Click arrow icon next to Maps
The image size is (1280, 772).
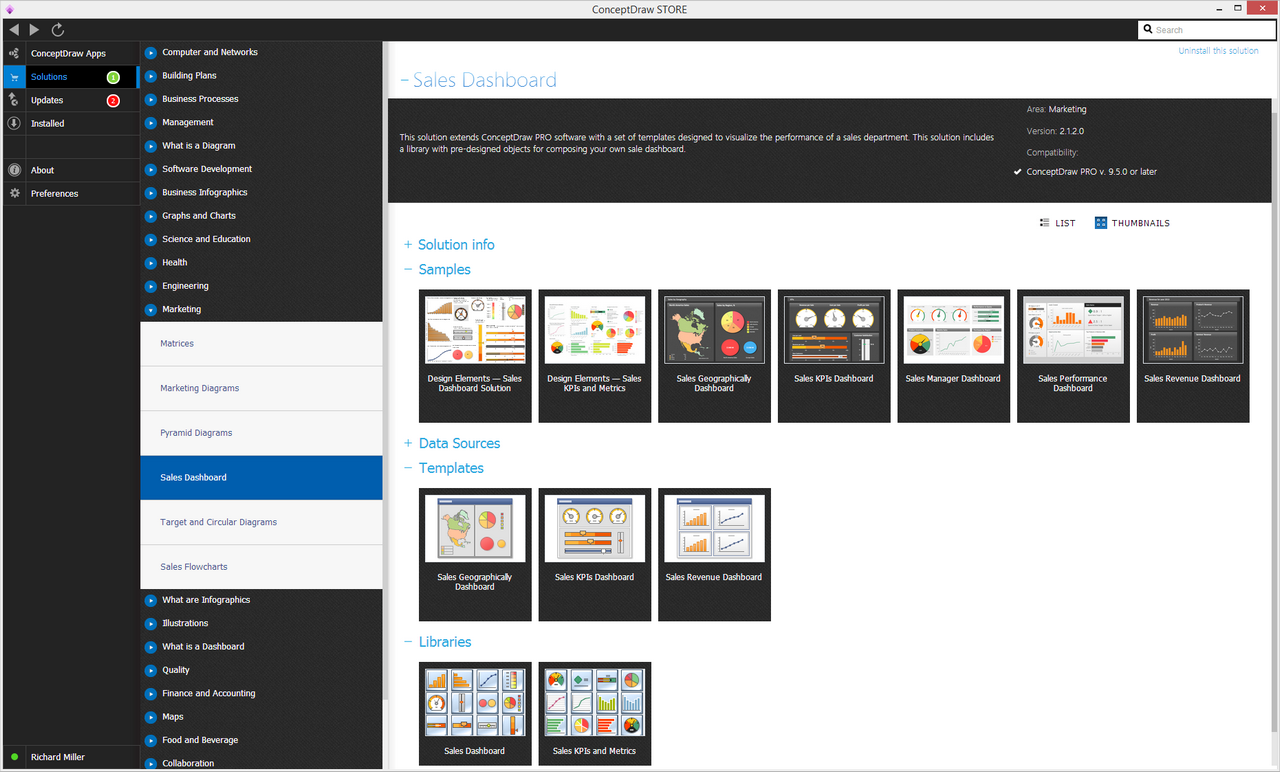tap(151, 717)
